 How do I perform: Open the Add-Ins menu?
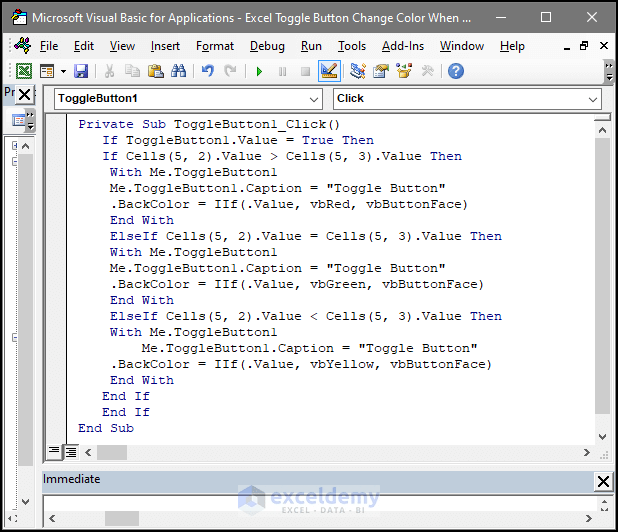[x=403, y=46]
